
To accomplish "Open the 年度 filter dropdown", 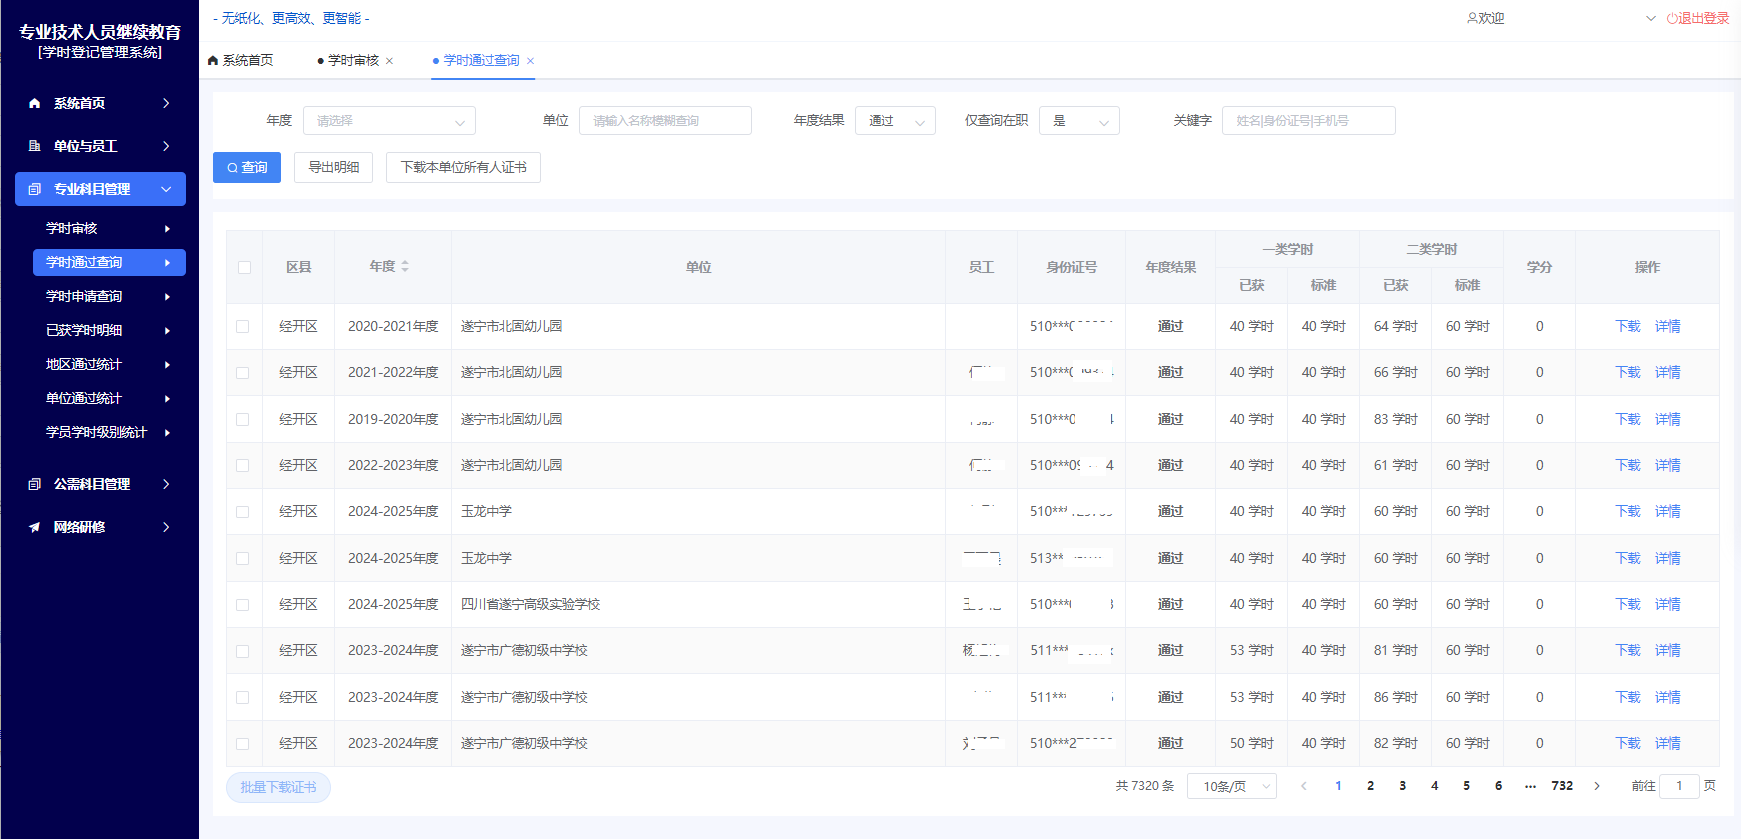I will (x=389, y=121).
